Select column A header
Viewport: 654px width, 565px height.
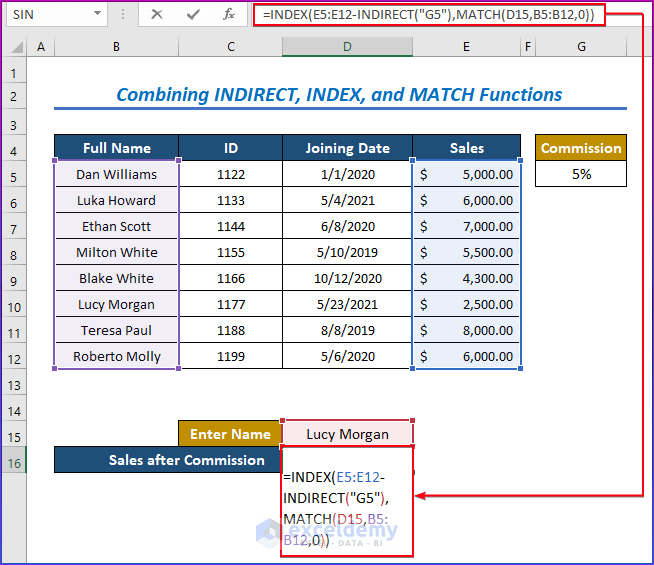[x=41, y=47]
